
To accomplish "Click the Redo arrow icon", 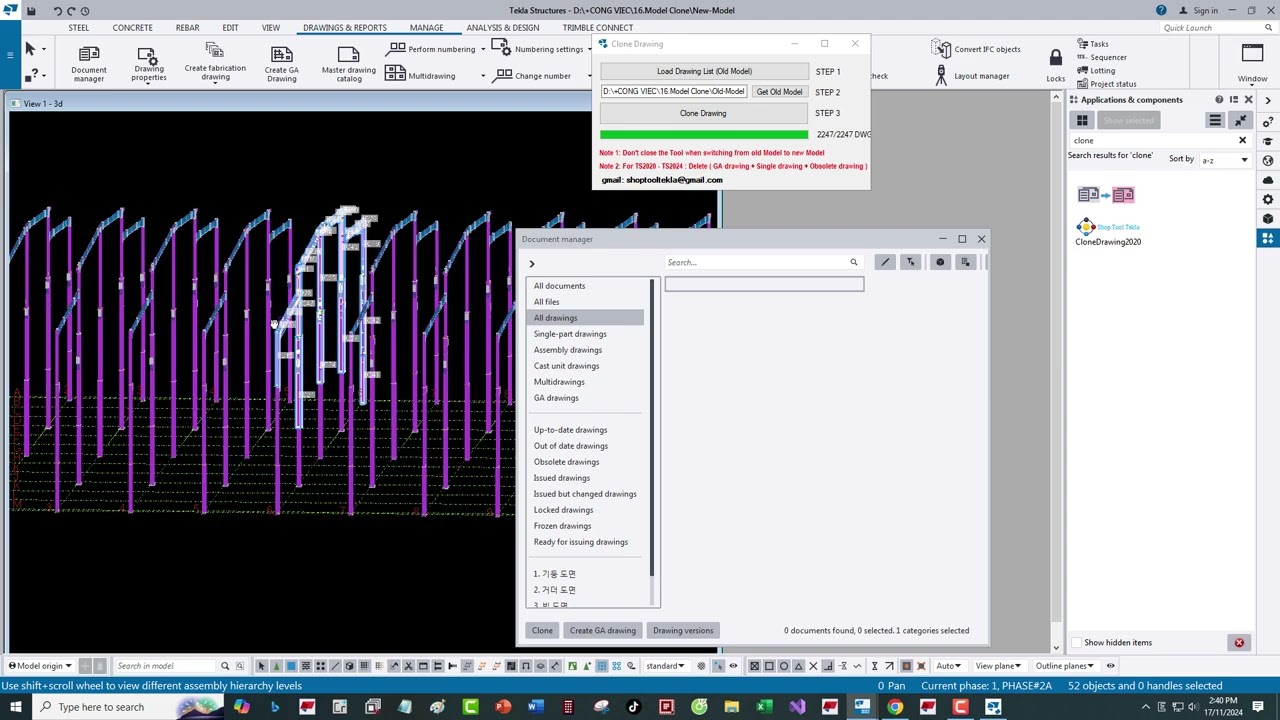I will coord(71,10).
